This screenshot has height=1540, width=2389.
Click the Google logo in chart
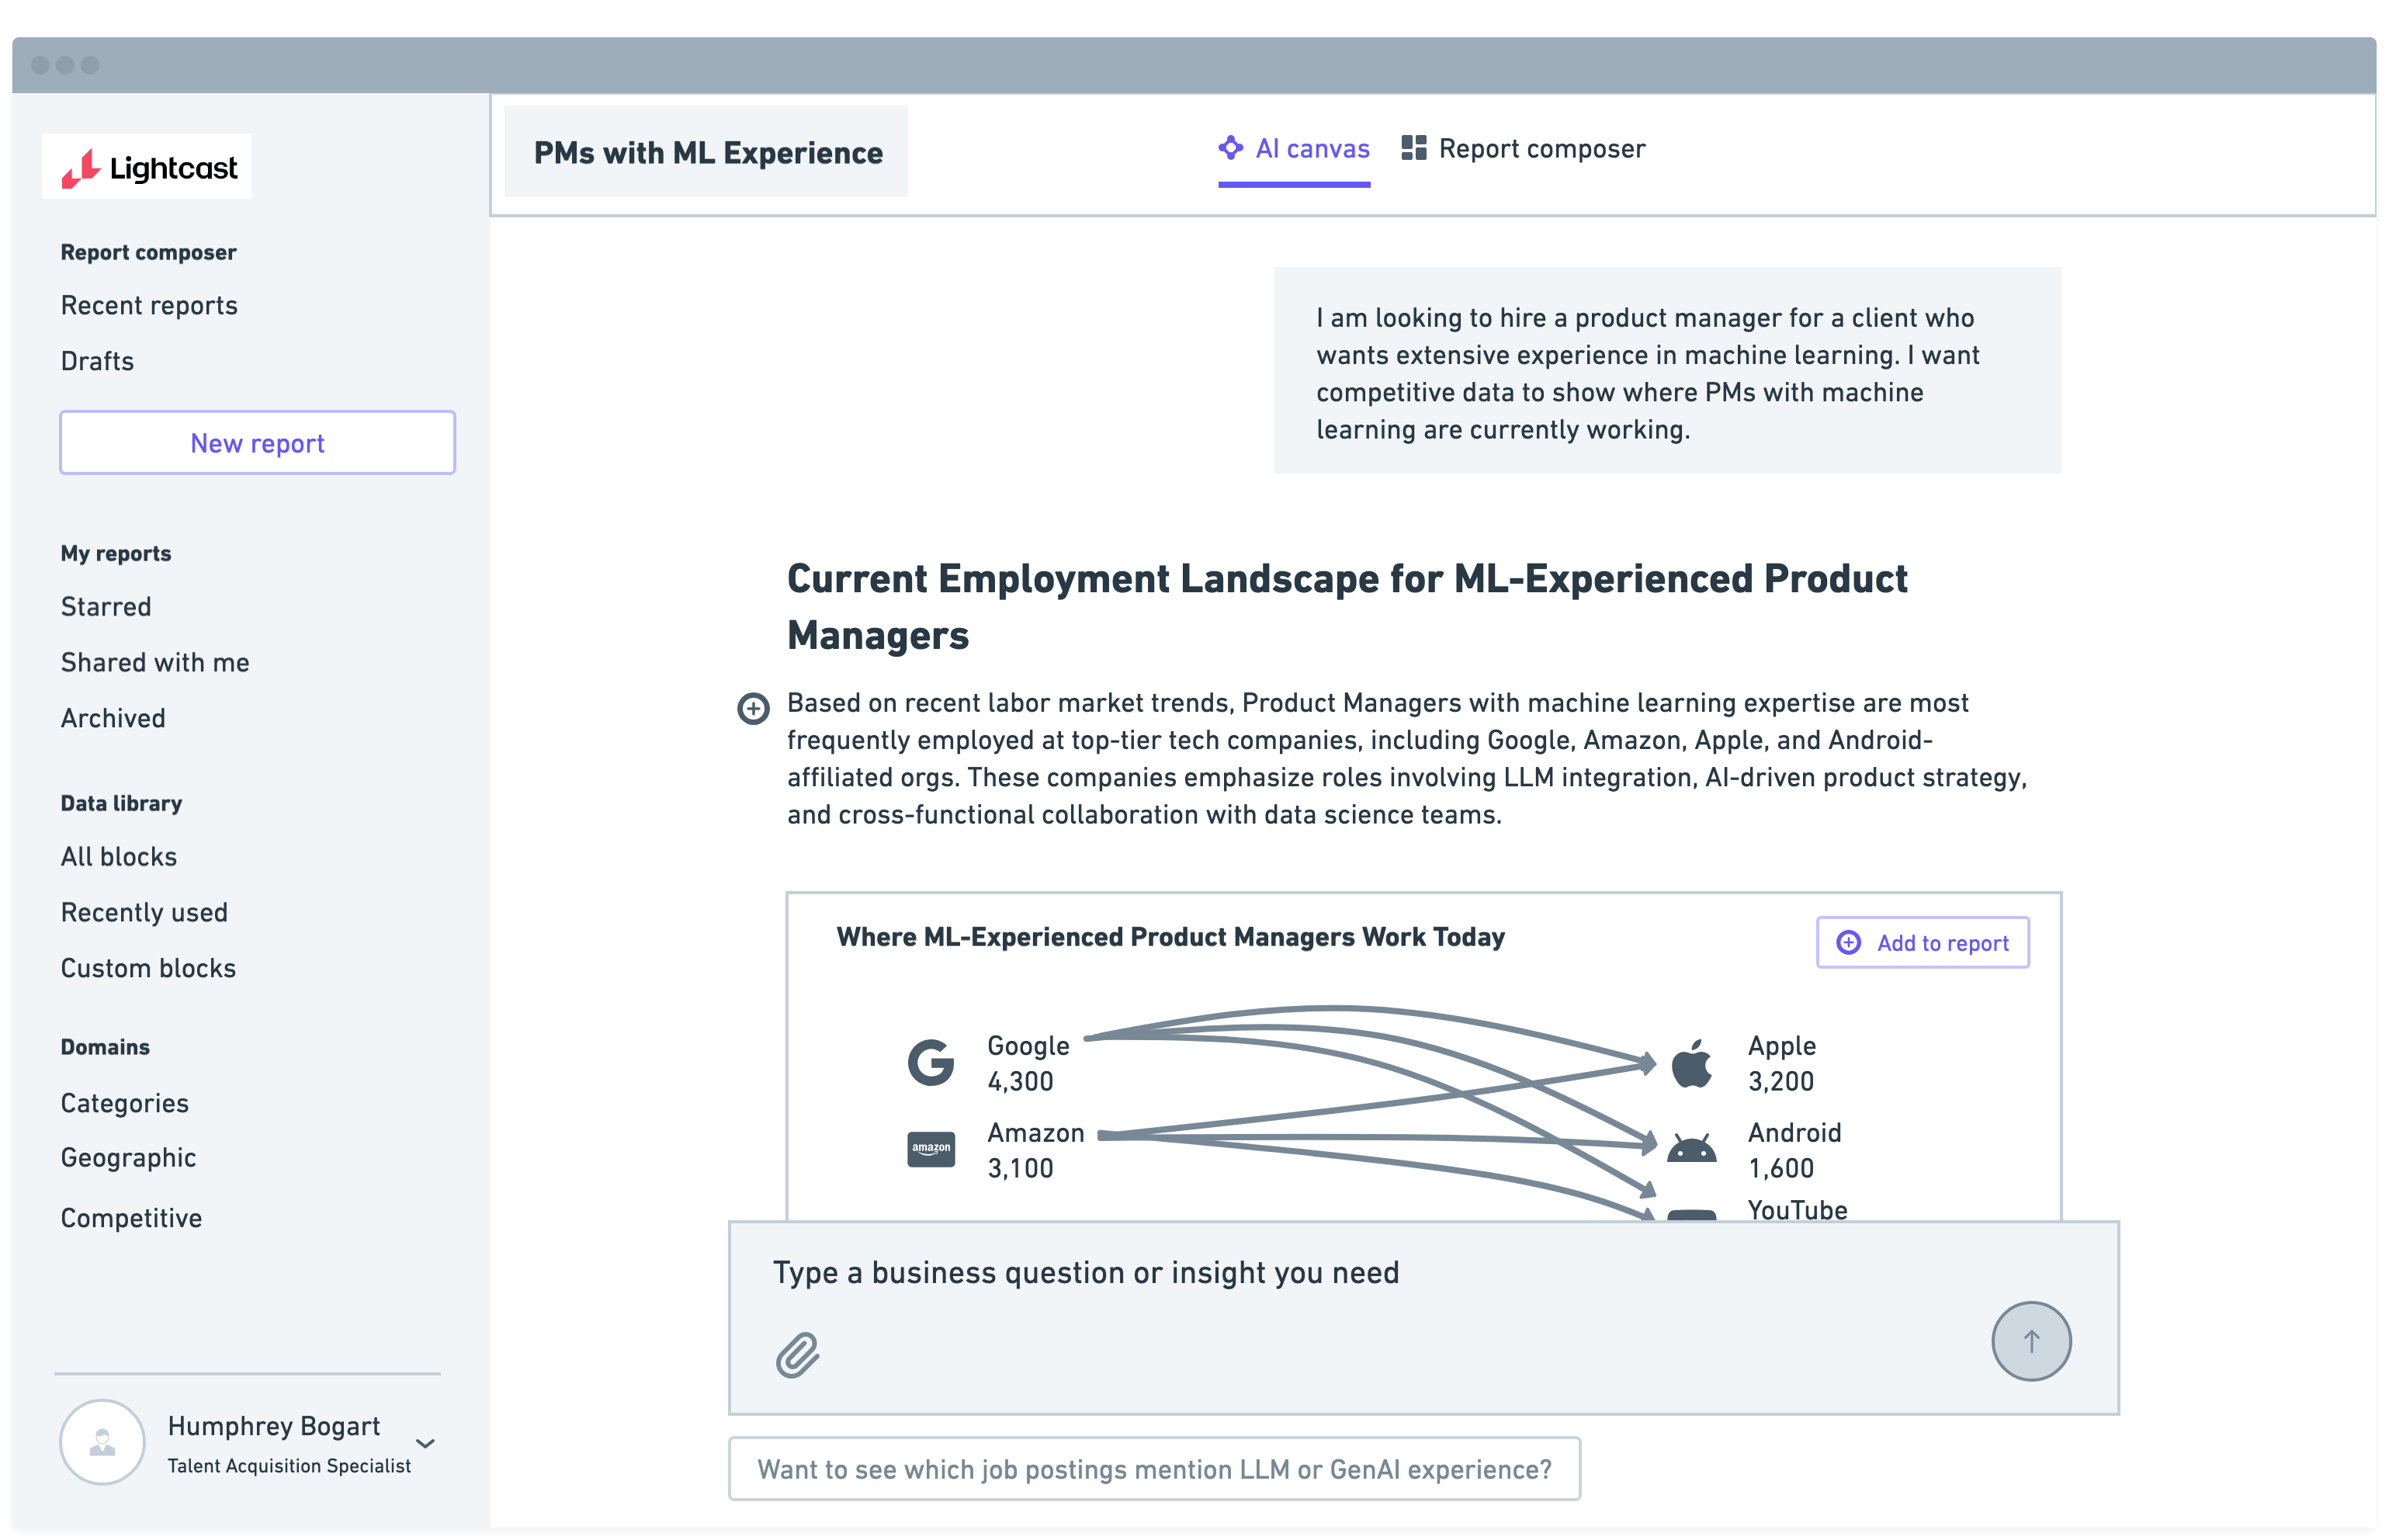pos(930,1062)
